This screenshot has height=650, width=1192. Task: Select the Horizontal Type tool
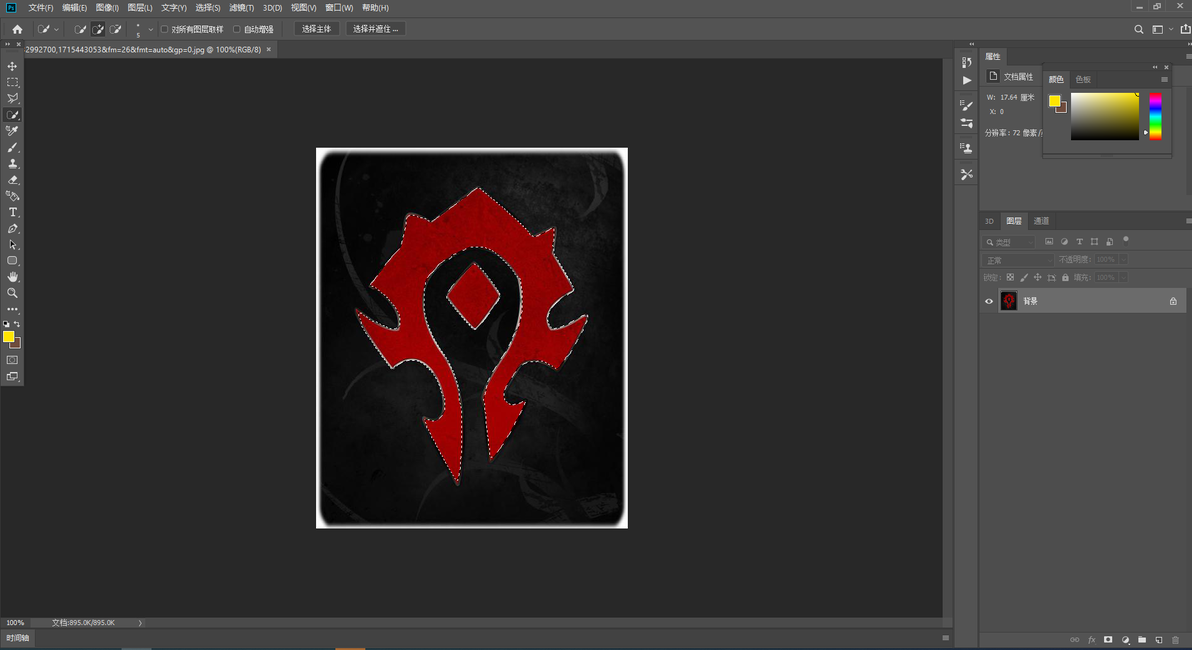click(12, 212)
